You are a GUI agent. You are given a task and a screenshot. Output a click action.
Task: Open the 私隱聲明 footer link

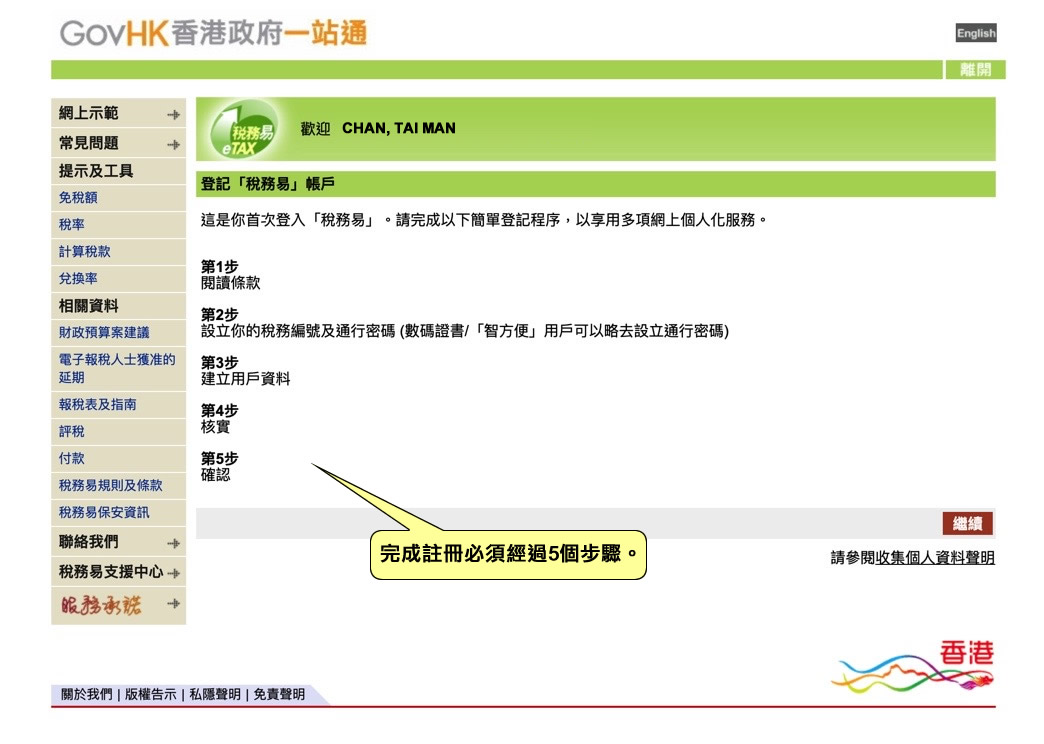215,695
